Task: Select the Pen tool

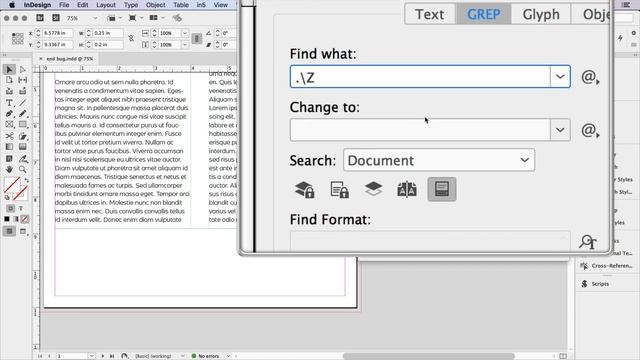Action: point(10,114)
